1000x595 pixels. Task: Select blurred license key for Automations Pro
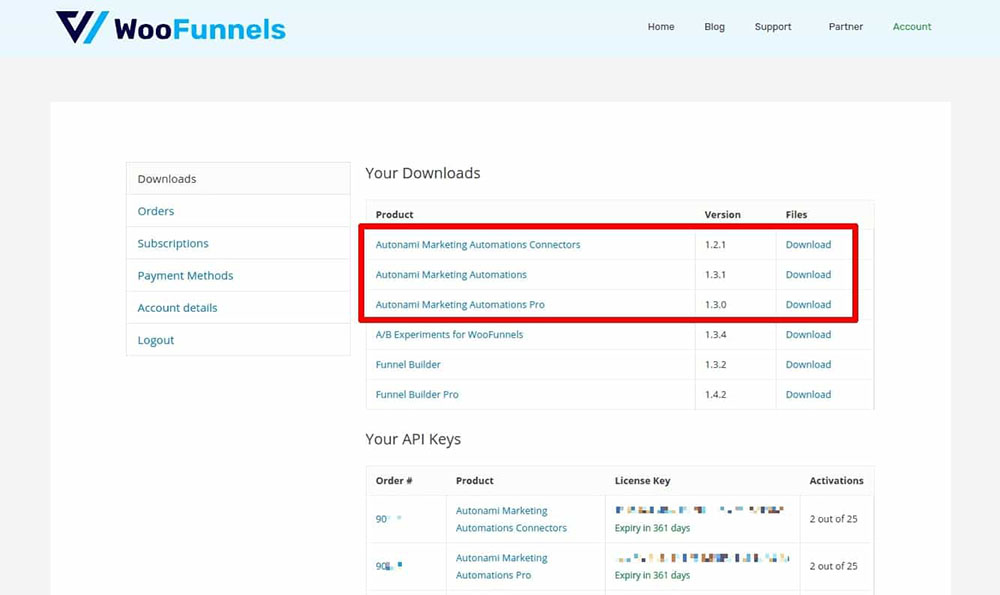click(702, 558)
